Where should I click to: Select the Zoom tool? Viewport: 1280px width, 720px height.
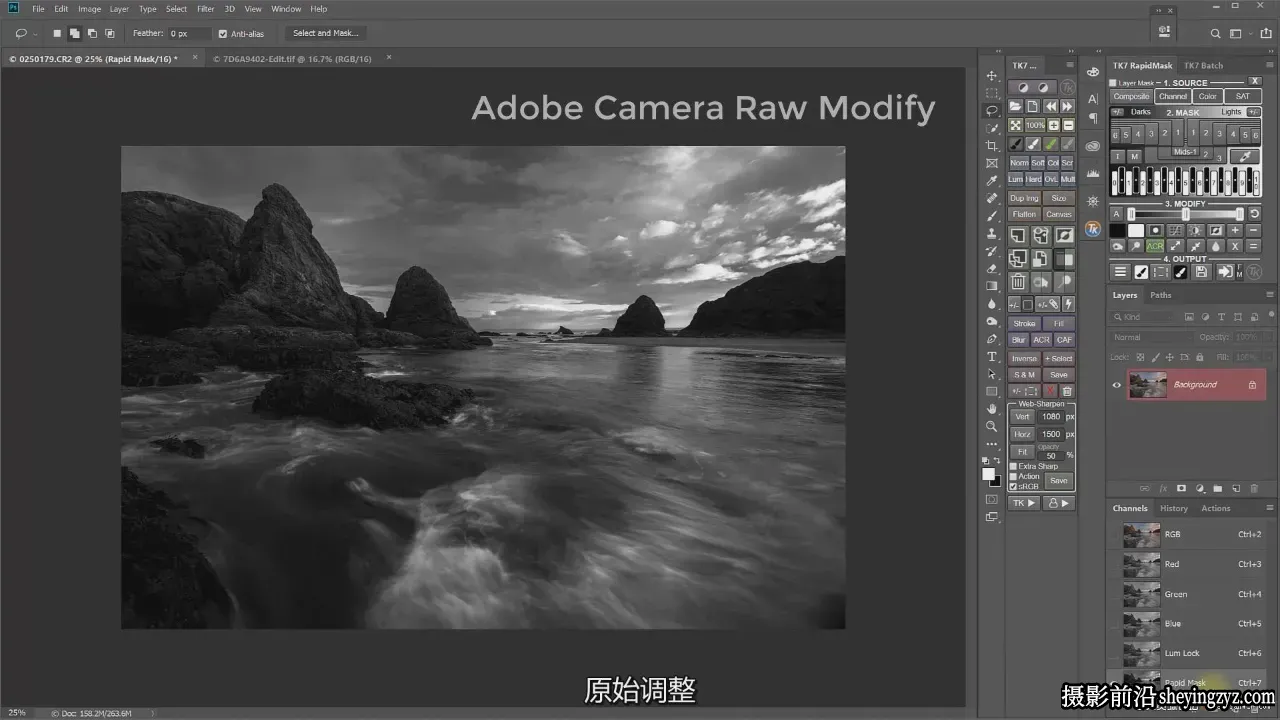(x=992, y=426)
